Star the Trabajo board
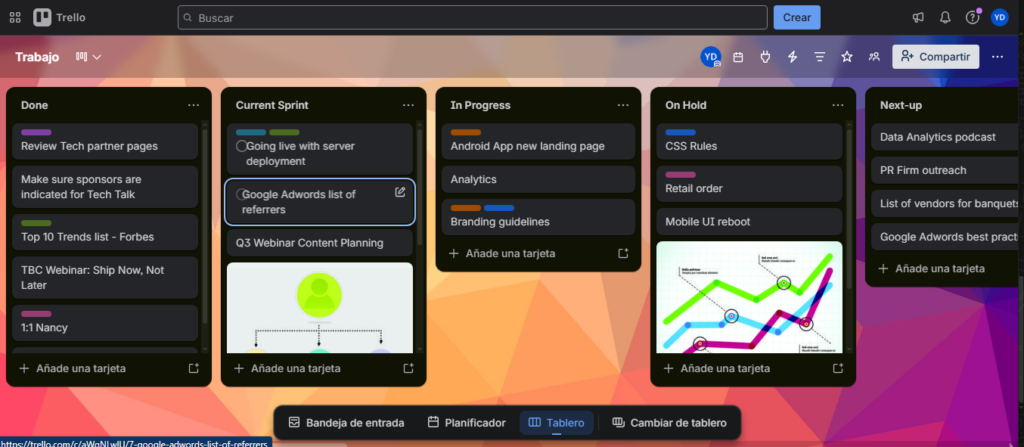This screenshot has width=1024, height=447. 847,57
